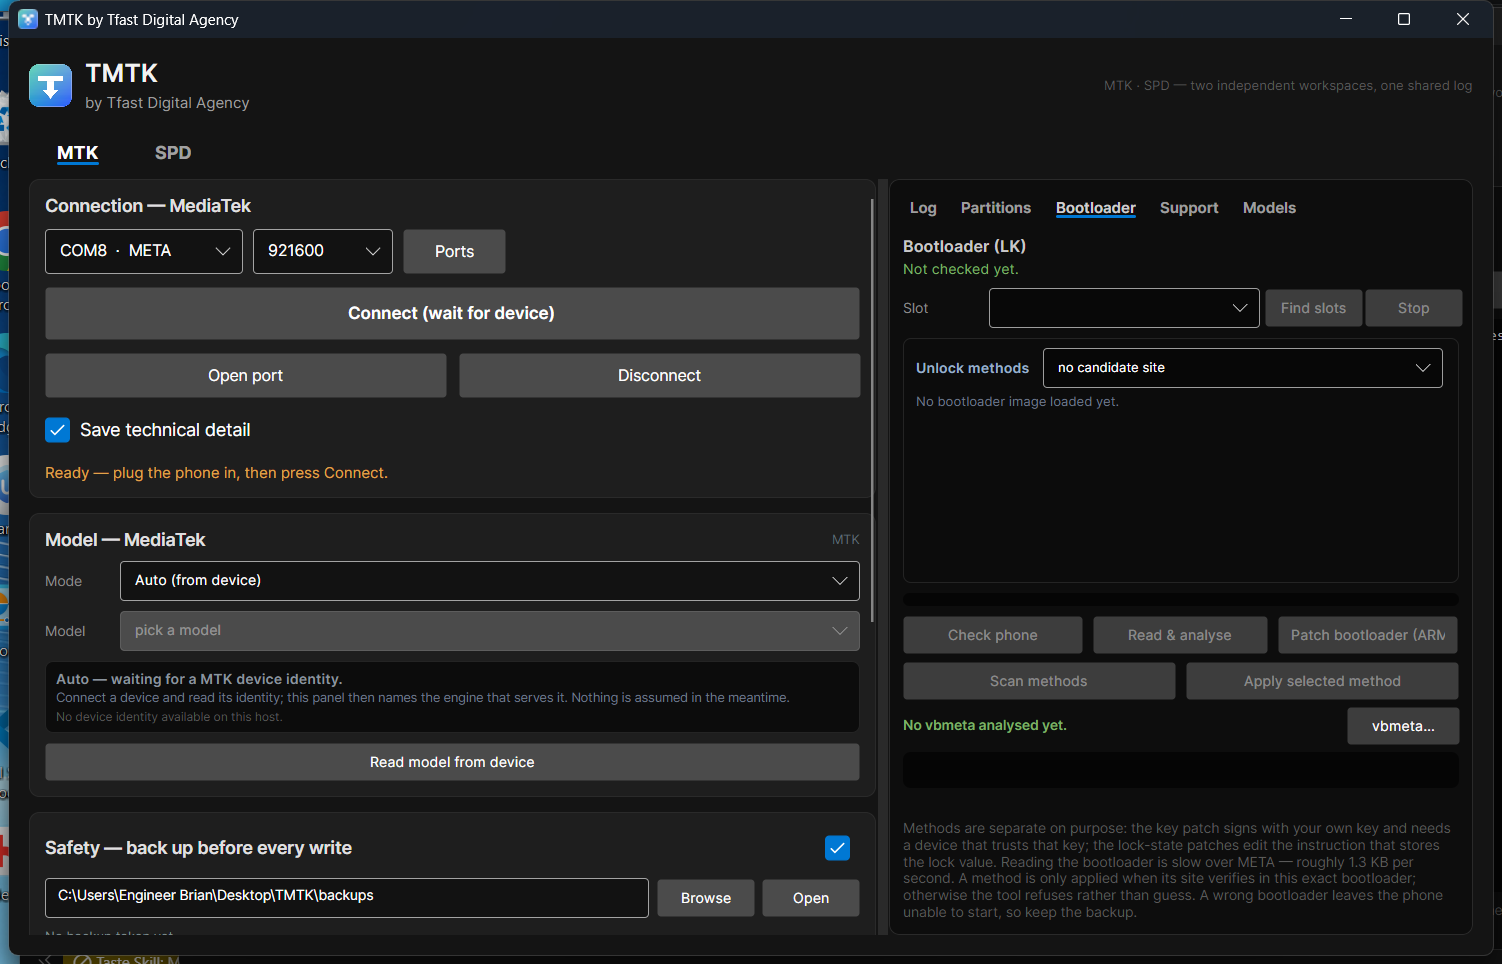
Task: Open the pick a model dropdown
Action: [490, 631]
